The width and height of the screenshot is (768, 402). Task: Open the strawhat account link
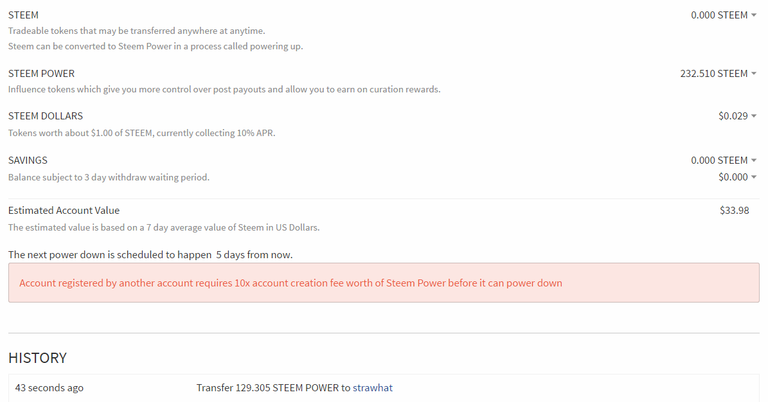coord(372,387)
